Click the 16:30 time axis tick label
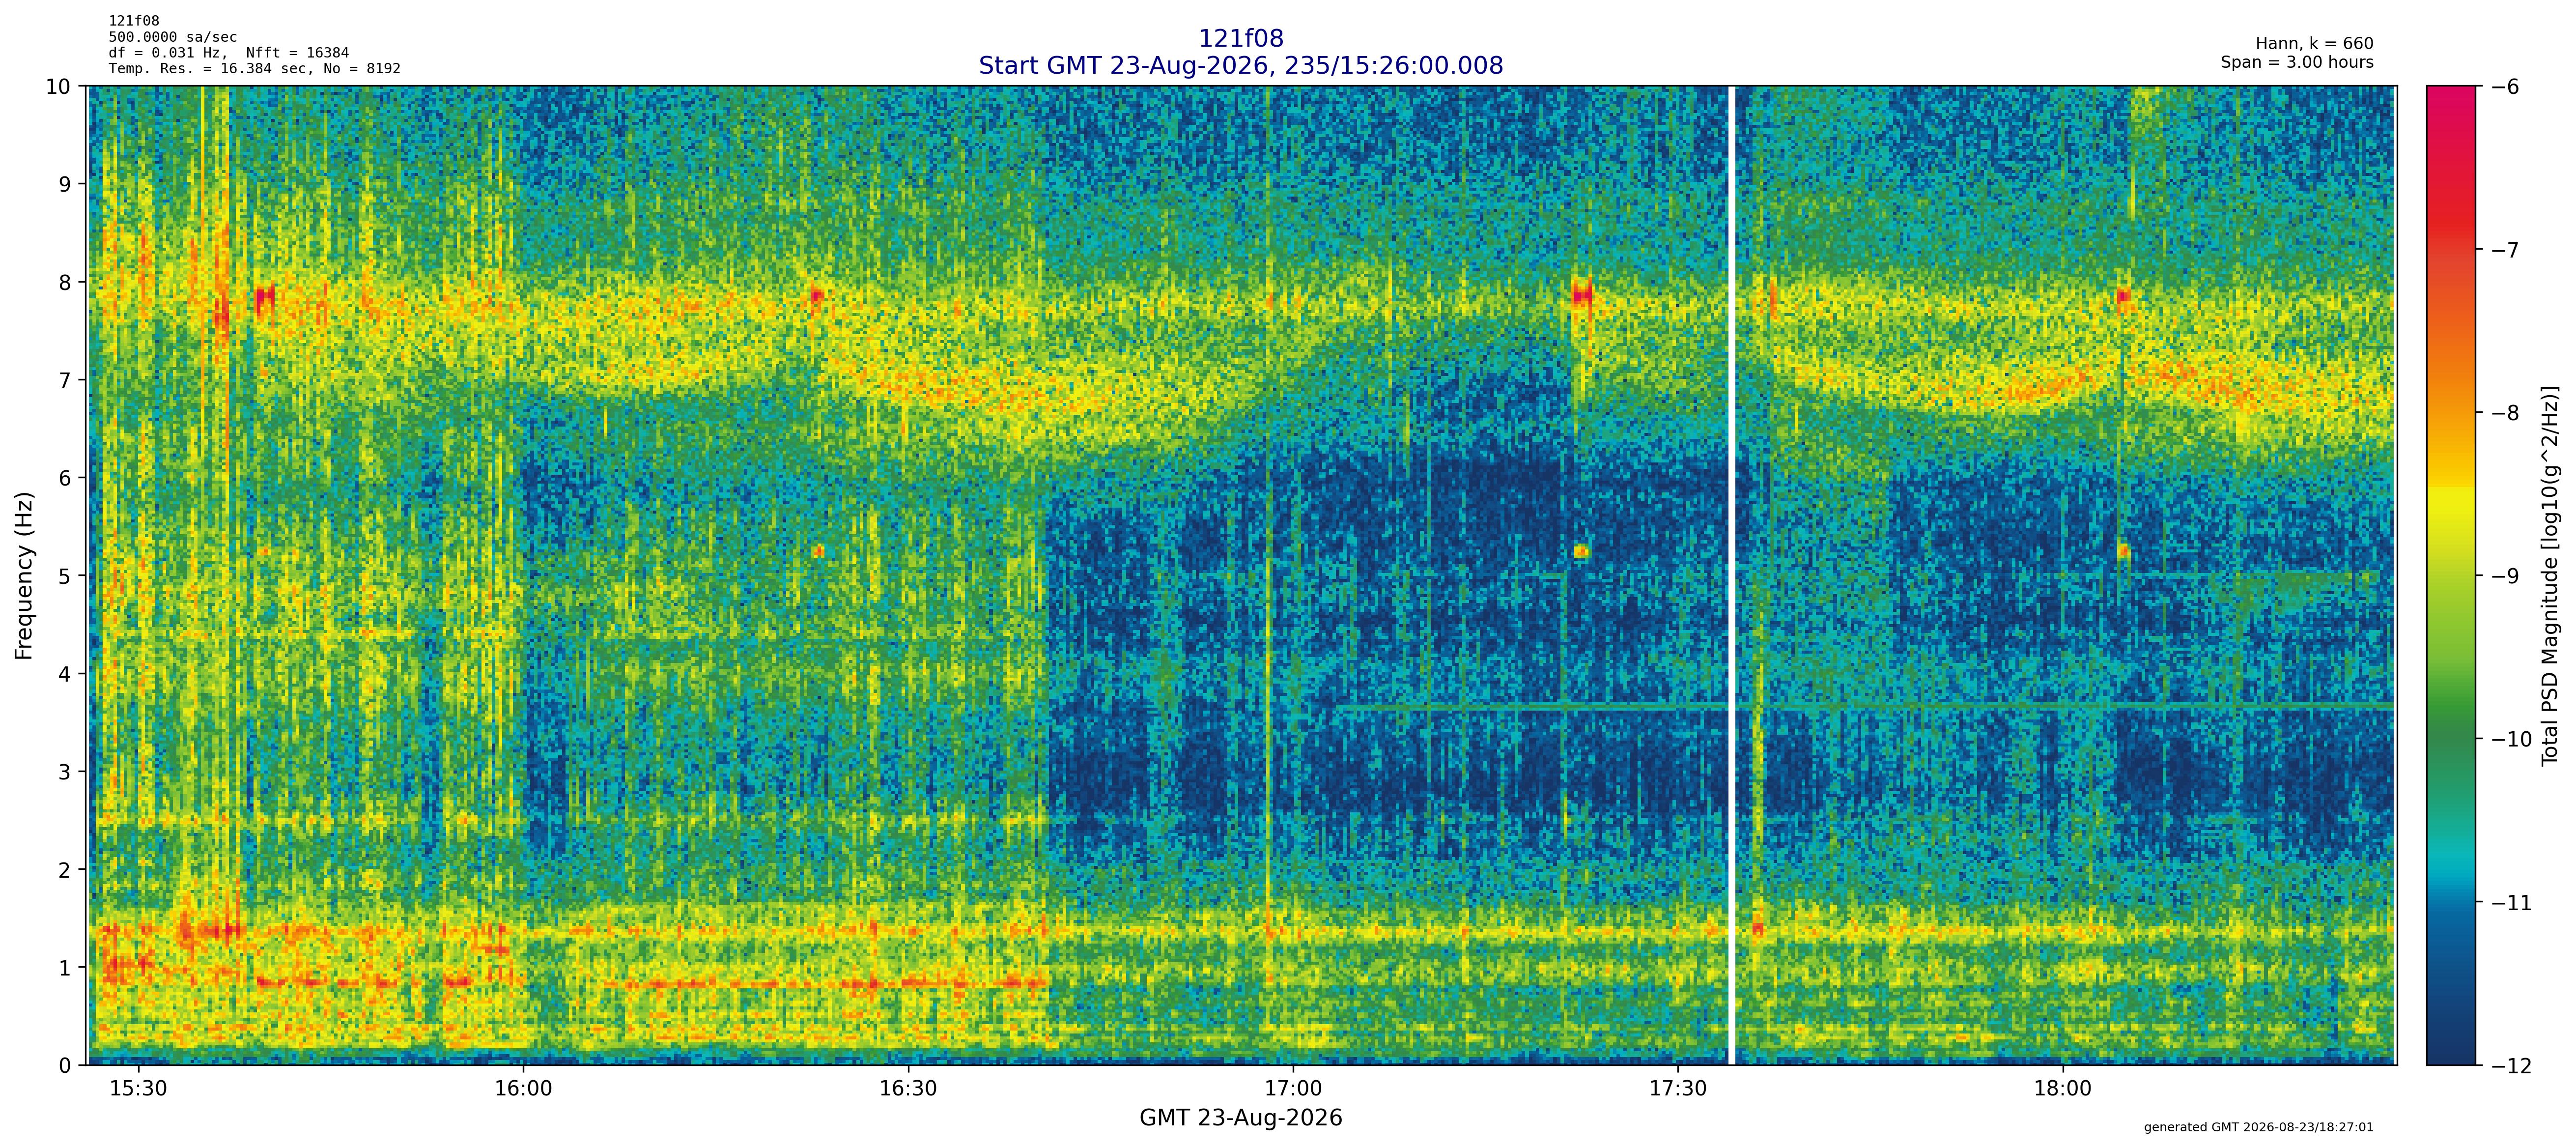2576x1148 pixels. [908, 1089]
